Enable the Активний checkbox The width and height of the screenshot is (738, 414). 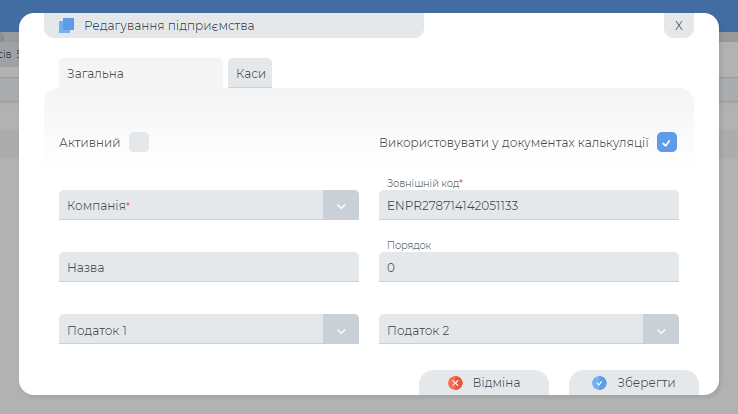(x=139, y=143)
